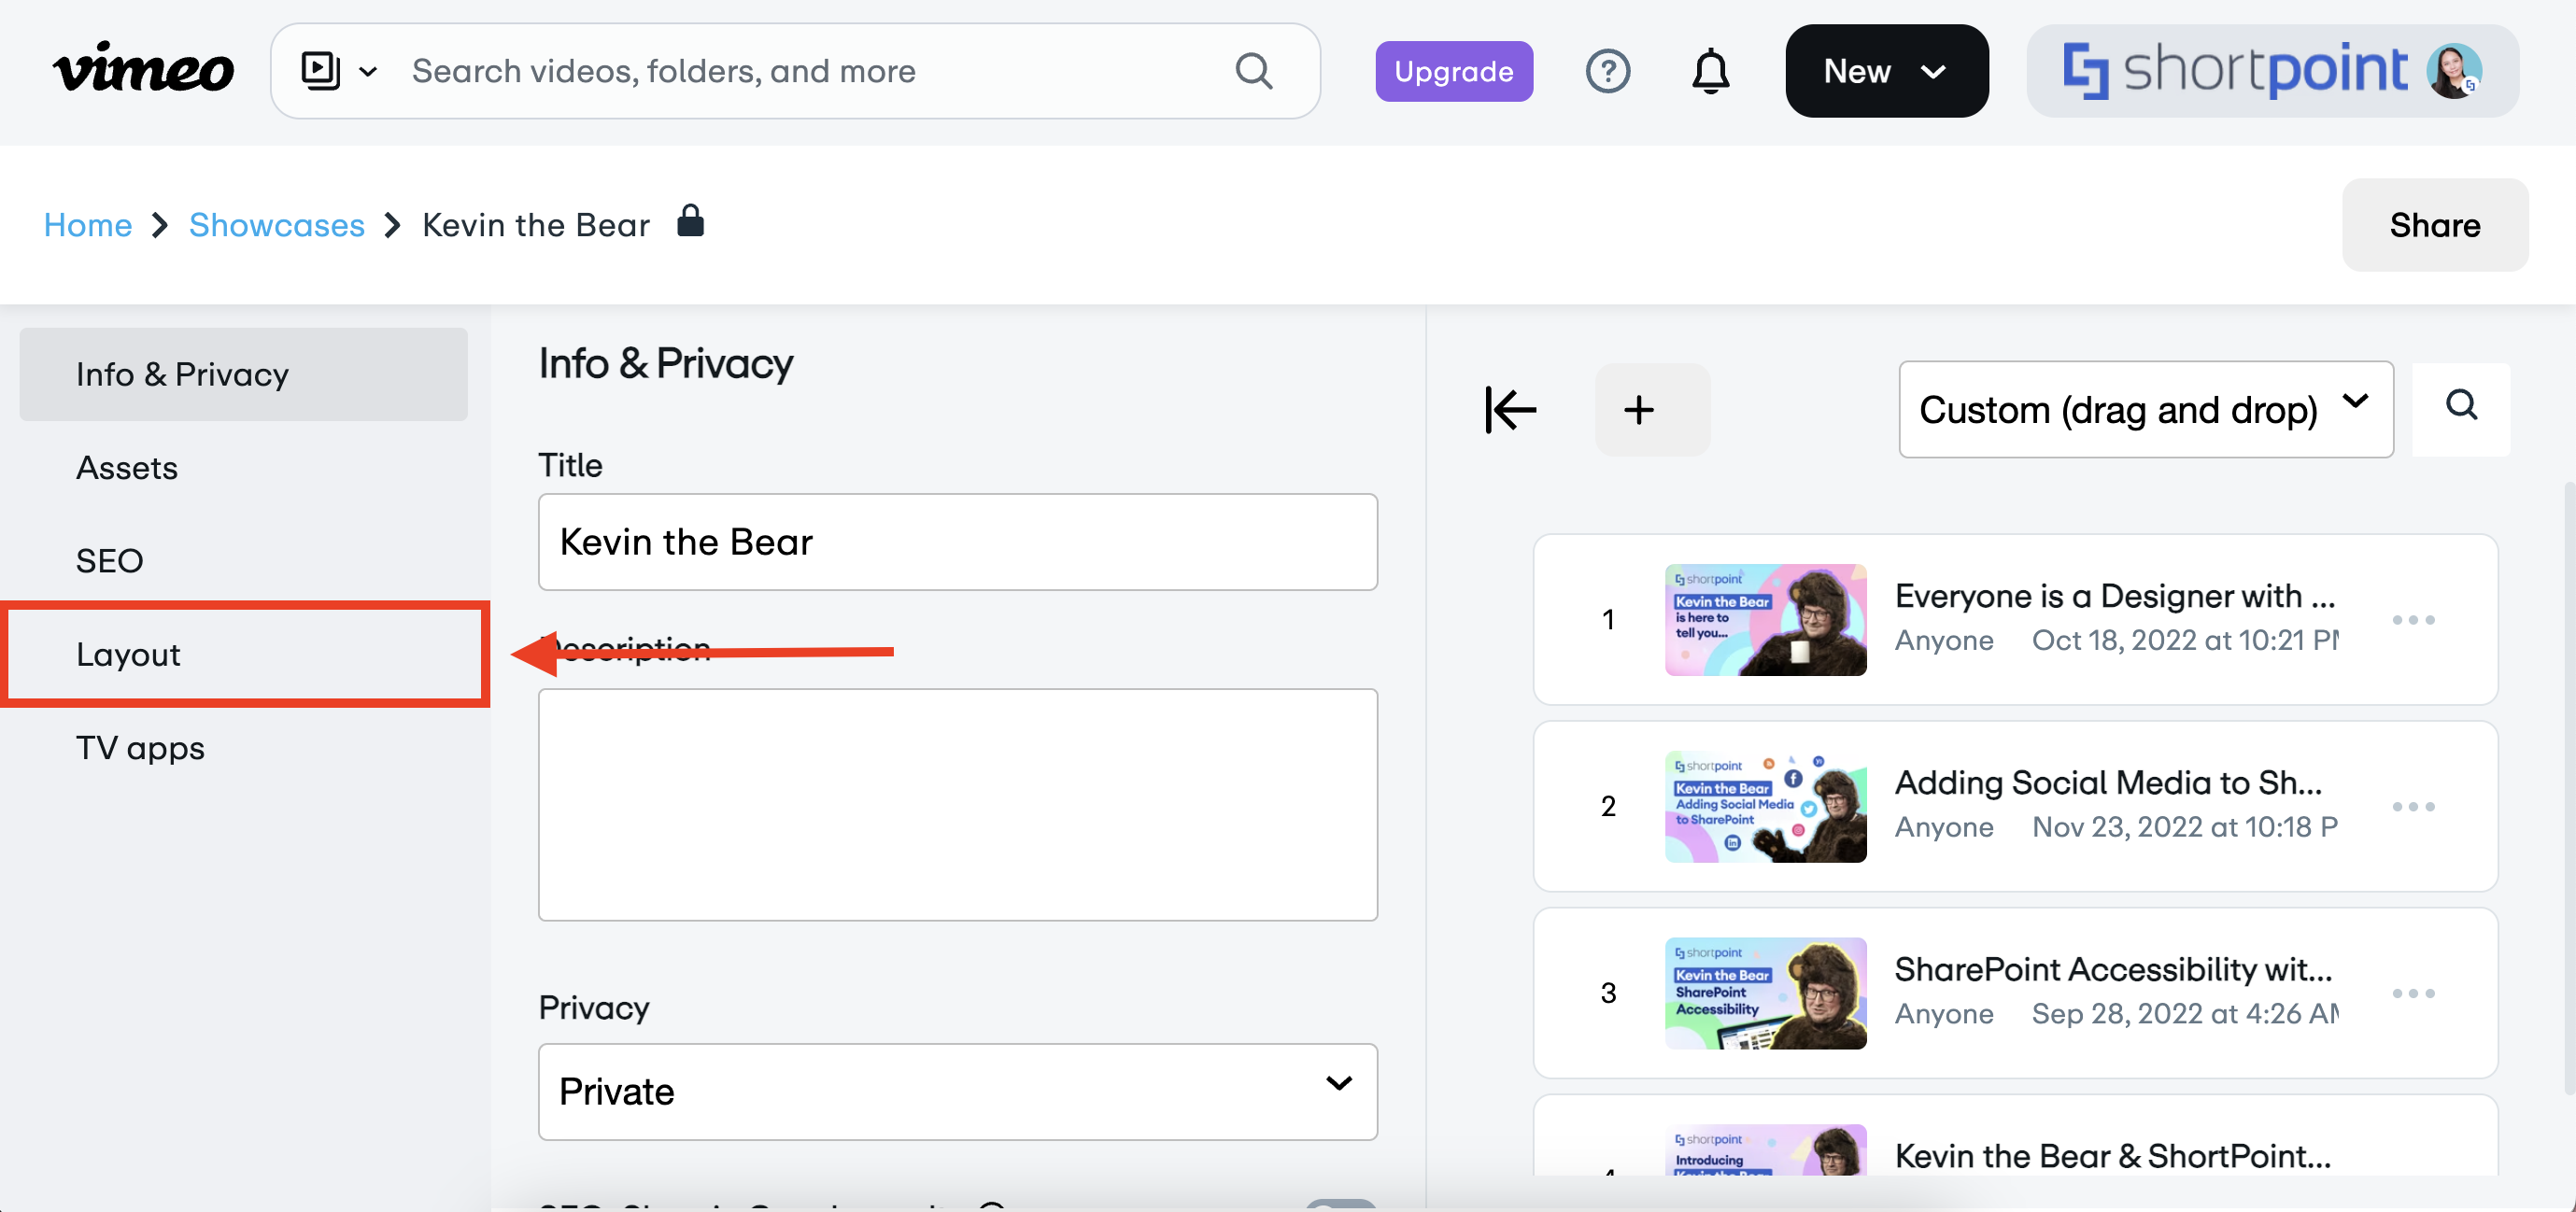Expand the Privacy dropdown set to Private
2576x1212 pixels.
pyautogui.click(x=957, y=1091)
